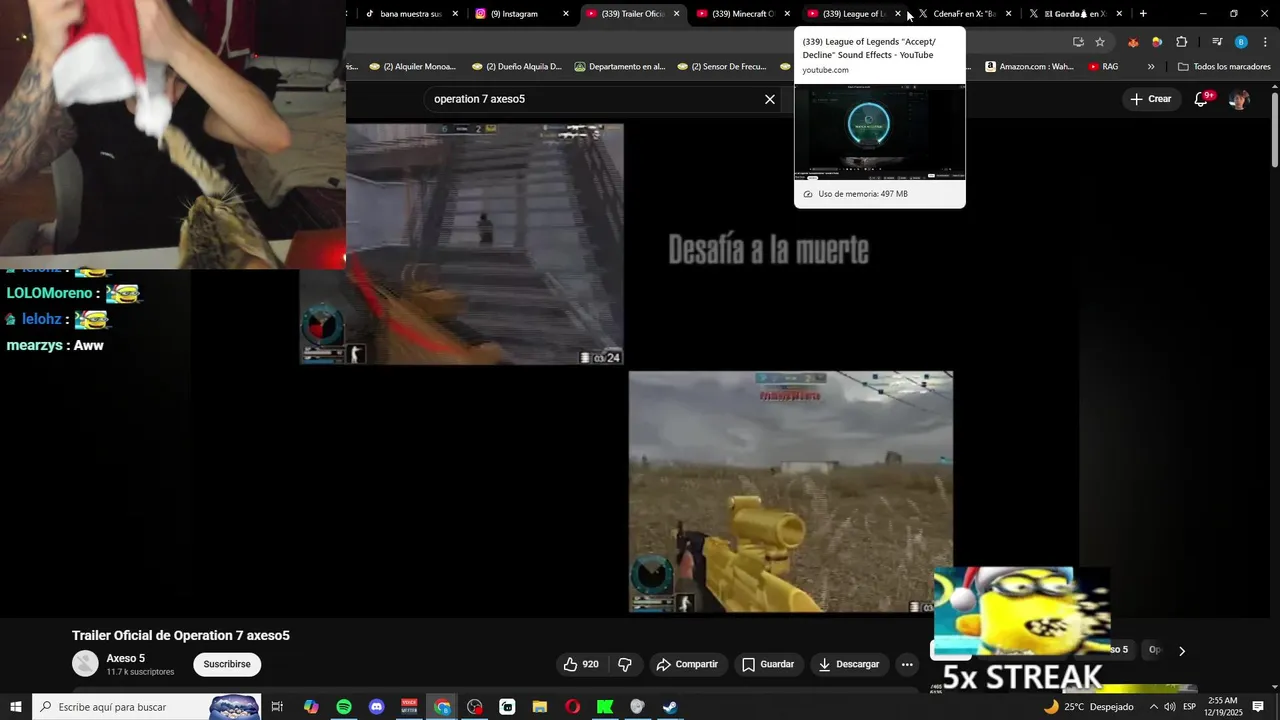Open YouTube notifications bell
The width and height of the screenshot is (1280, 720).
pos(1201,99)
